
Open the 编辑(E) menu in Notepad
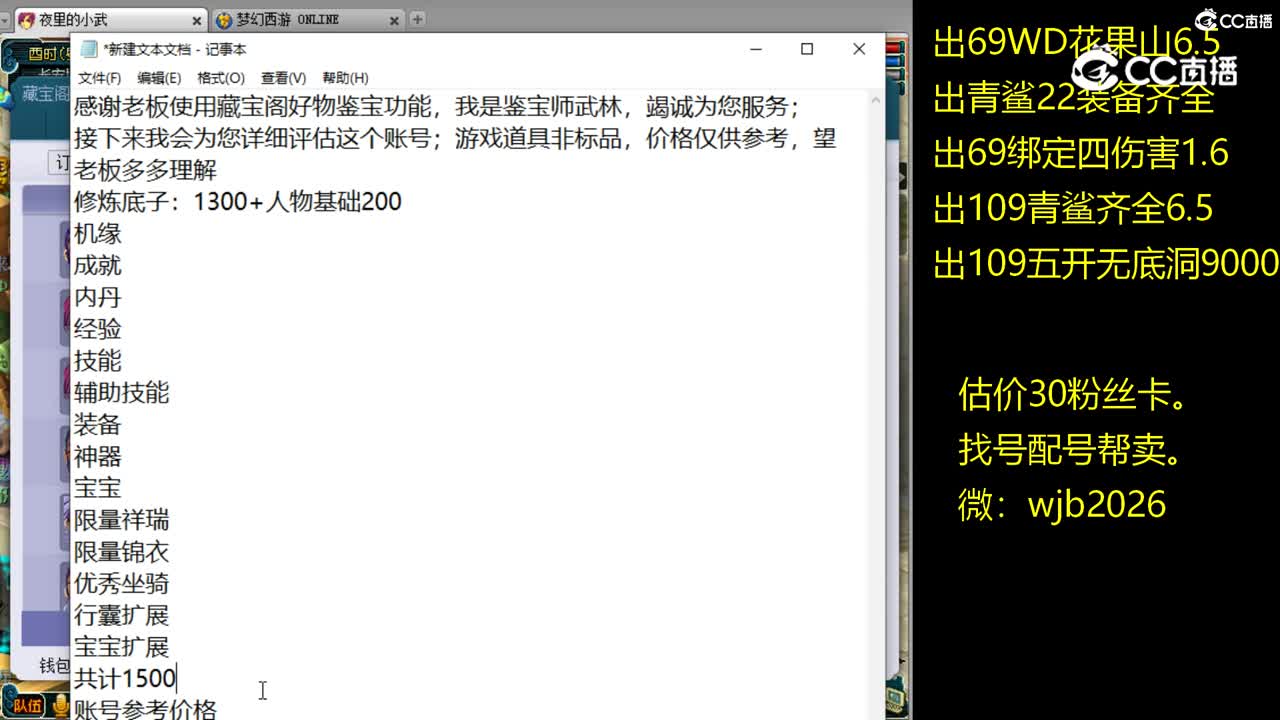pyautogui.click(x=159, y=78)
